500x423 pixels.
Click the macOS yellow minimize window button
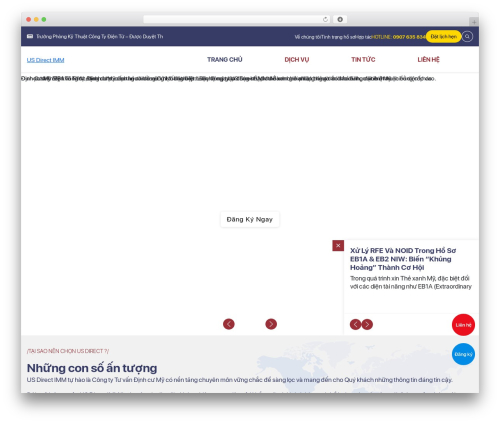tap(36, 19)
